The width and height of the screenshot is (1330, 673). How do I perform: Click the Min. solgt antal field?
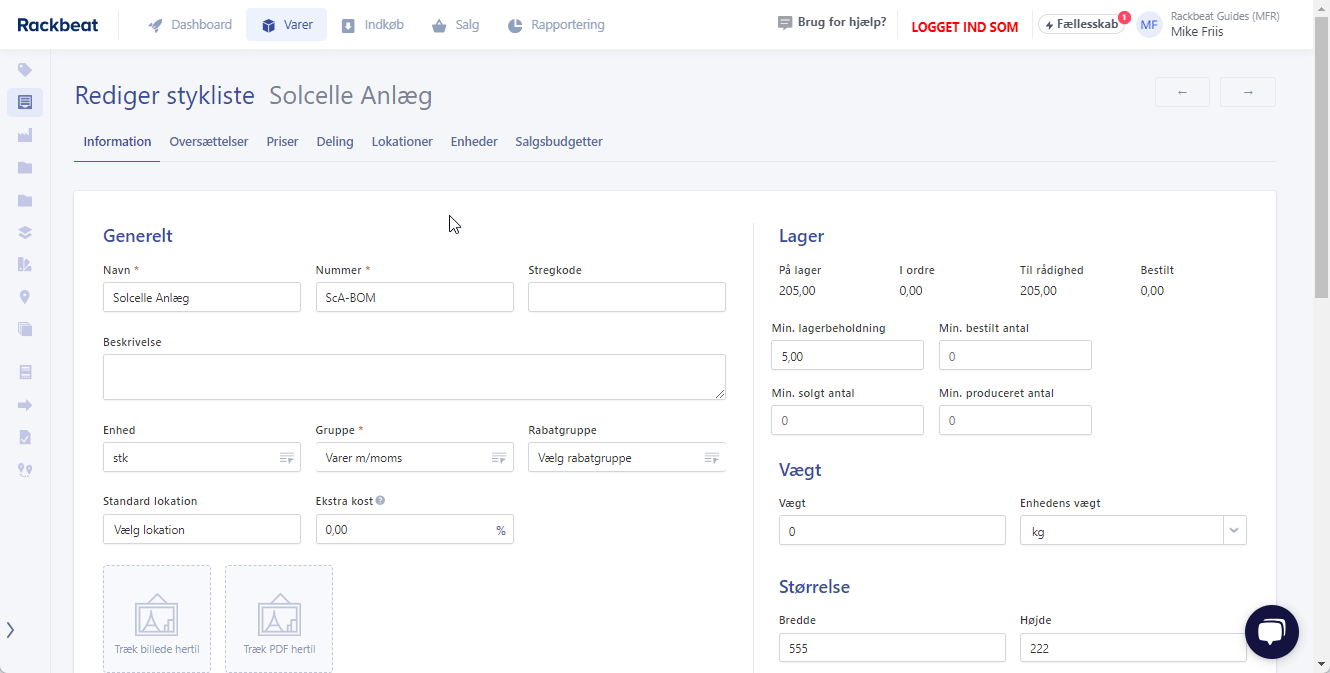848,420
